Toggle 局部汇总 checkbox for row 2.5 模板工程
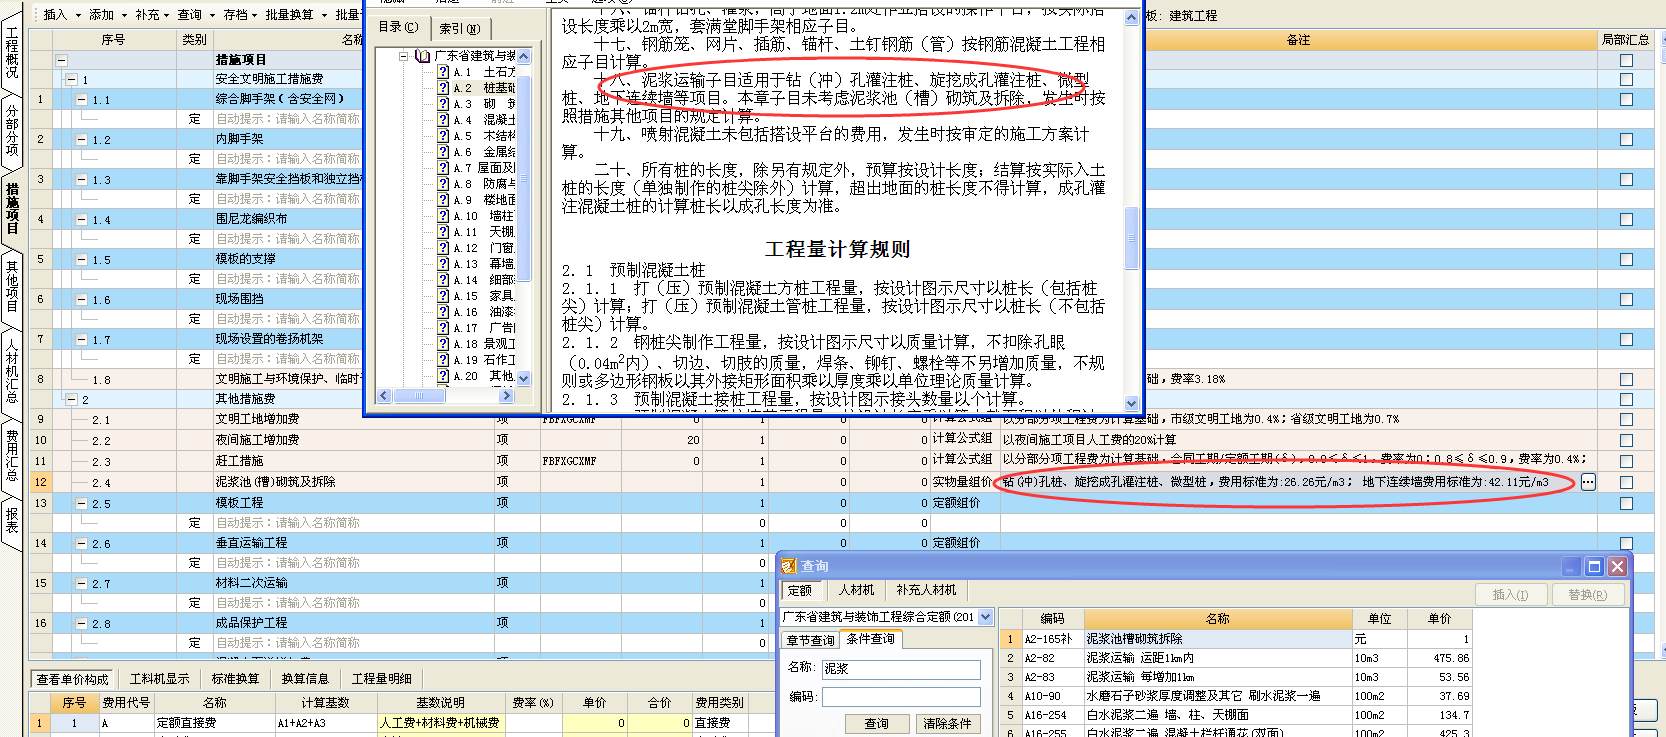Viewport: 1666px width, 737px height. (x=1626, y=503)
